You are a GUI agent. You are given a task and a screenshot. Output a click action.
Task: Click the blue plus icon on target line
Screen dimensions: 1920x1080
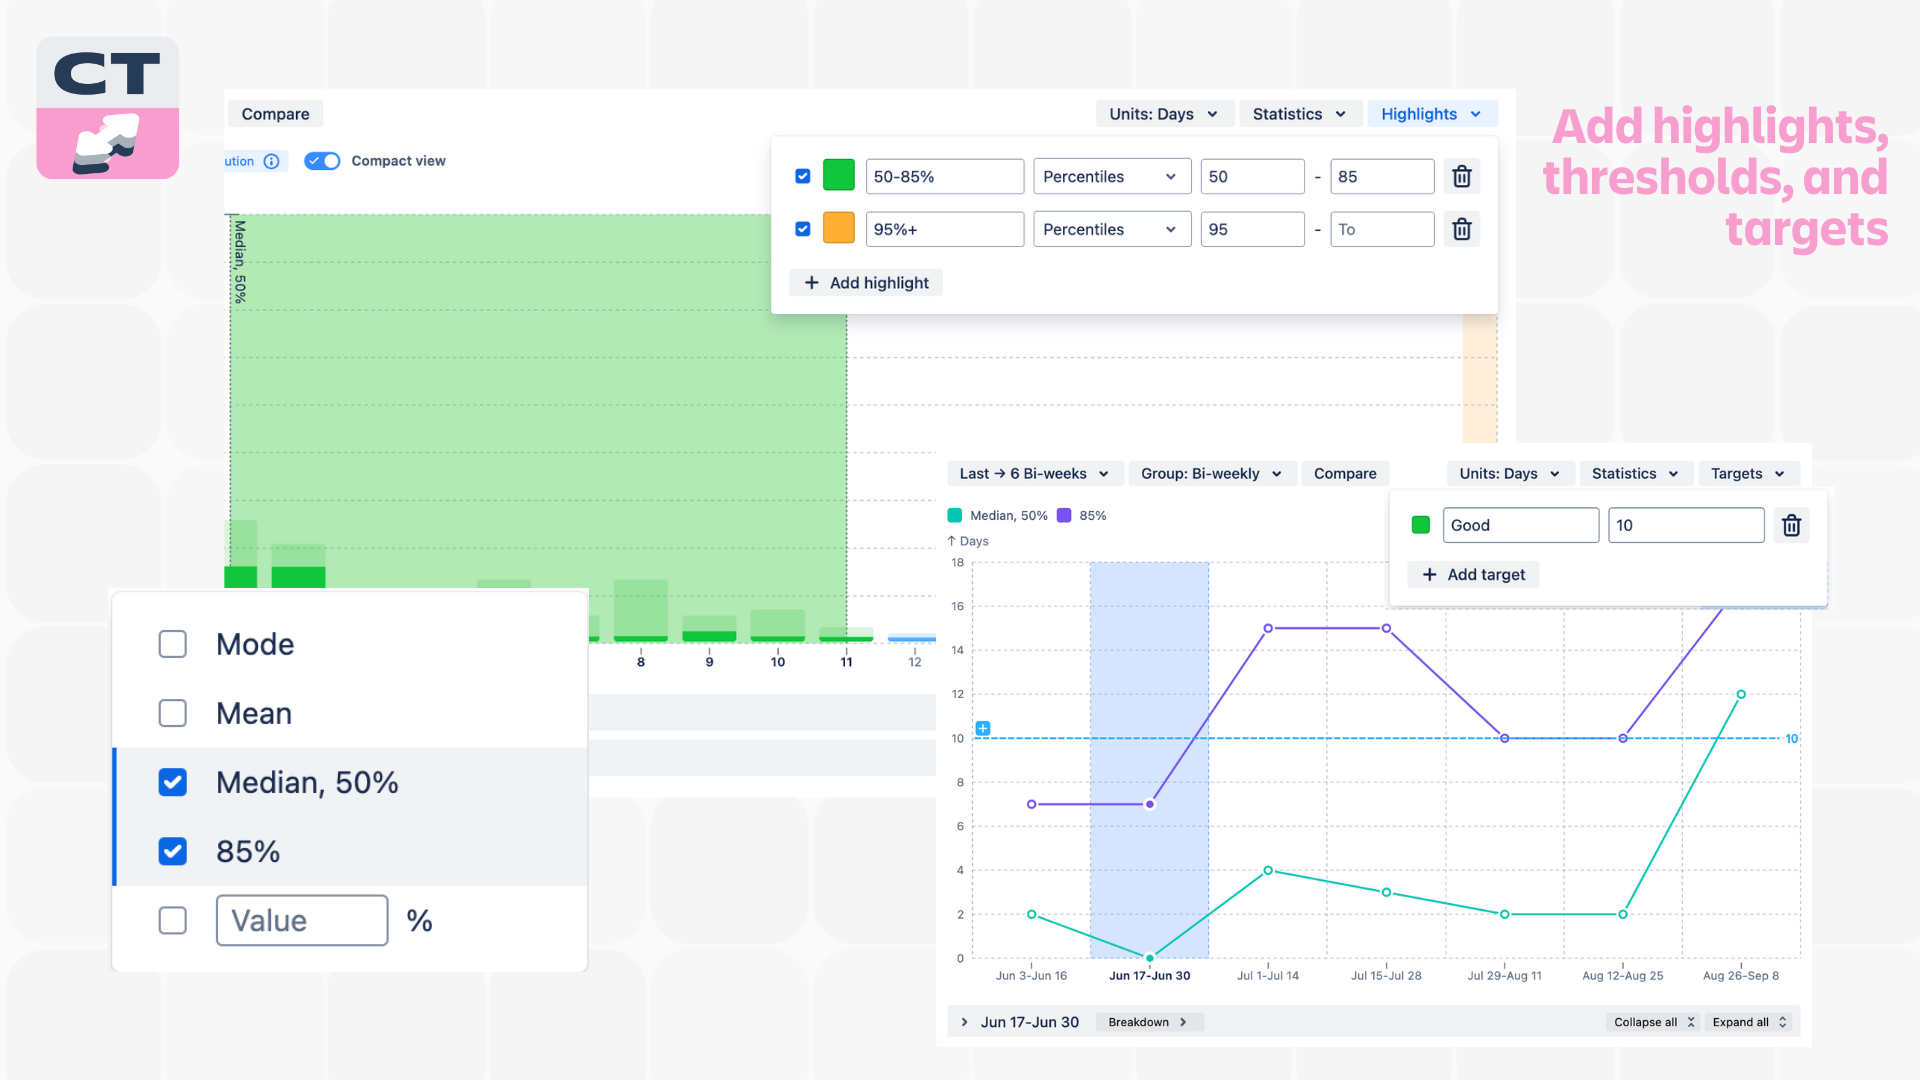(983, 729)
